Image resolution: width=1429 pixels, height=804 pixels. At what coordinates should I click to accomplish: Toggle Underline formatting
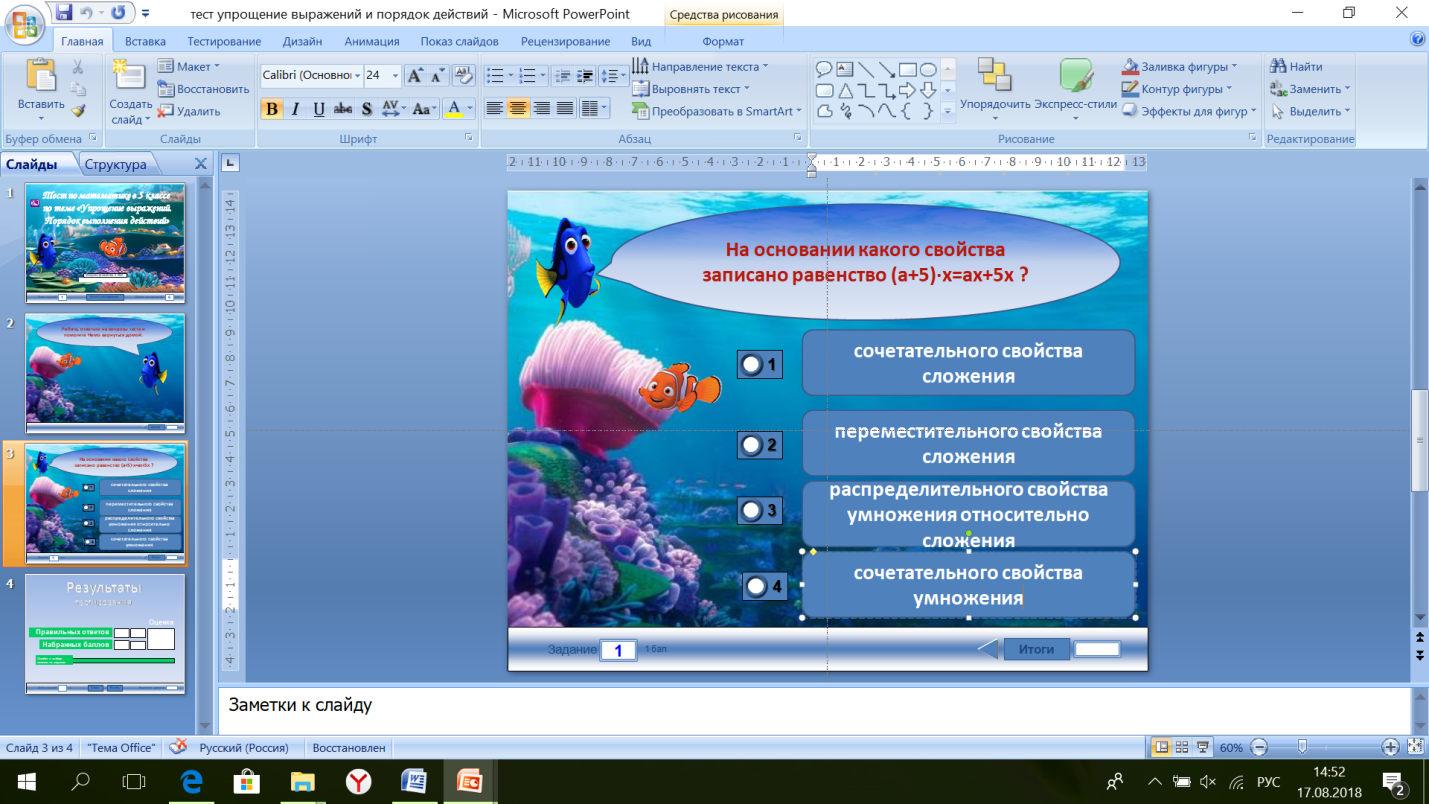pyautogui.click(x=319, y=109)
